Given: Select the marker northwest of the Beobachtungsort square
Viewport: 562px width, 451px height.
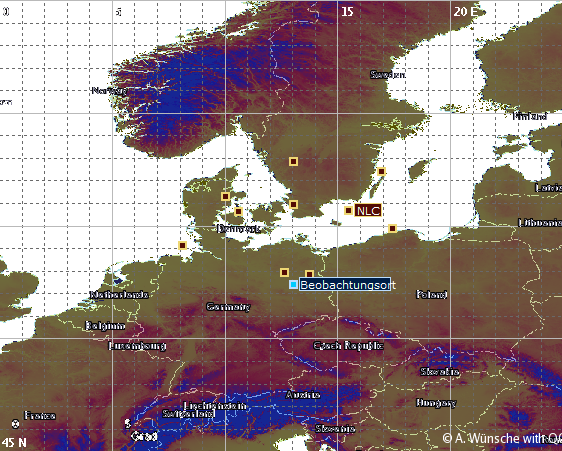Looking at the screenshot, I should pos(284,272).
